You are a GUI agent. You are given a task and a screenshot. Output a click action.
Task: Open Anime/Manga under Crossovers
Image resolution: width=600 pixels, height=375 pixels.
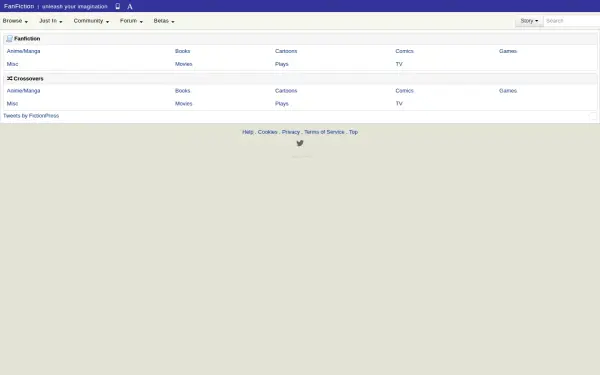click(23, 91)
